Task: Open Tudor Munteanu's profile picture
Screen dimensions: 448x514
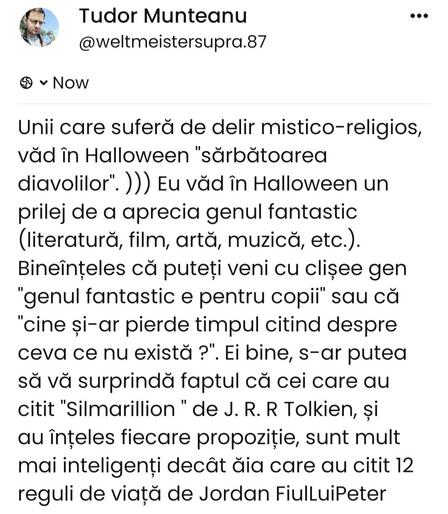Action: click(39, 27)
